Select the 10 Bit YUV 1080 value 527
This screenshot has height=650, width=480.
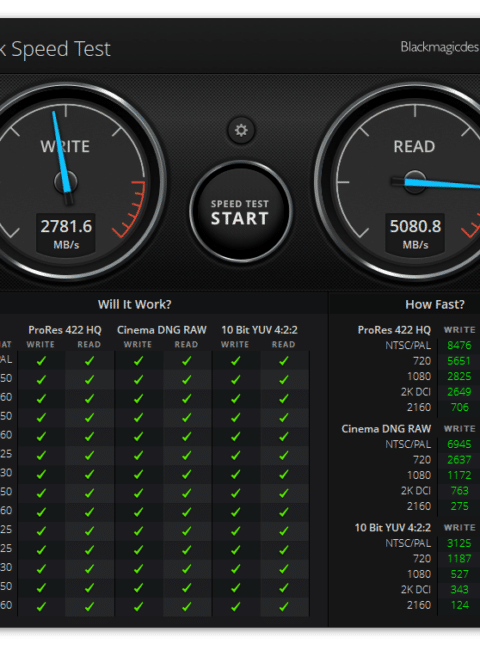[x=460, y=574]
